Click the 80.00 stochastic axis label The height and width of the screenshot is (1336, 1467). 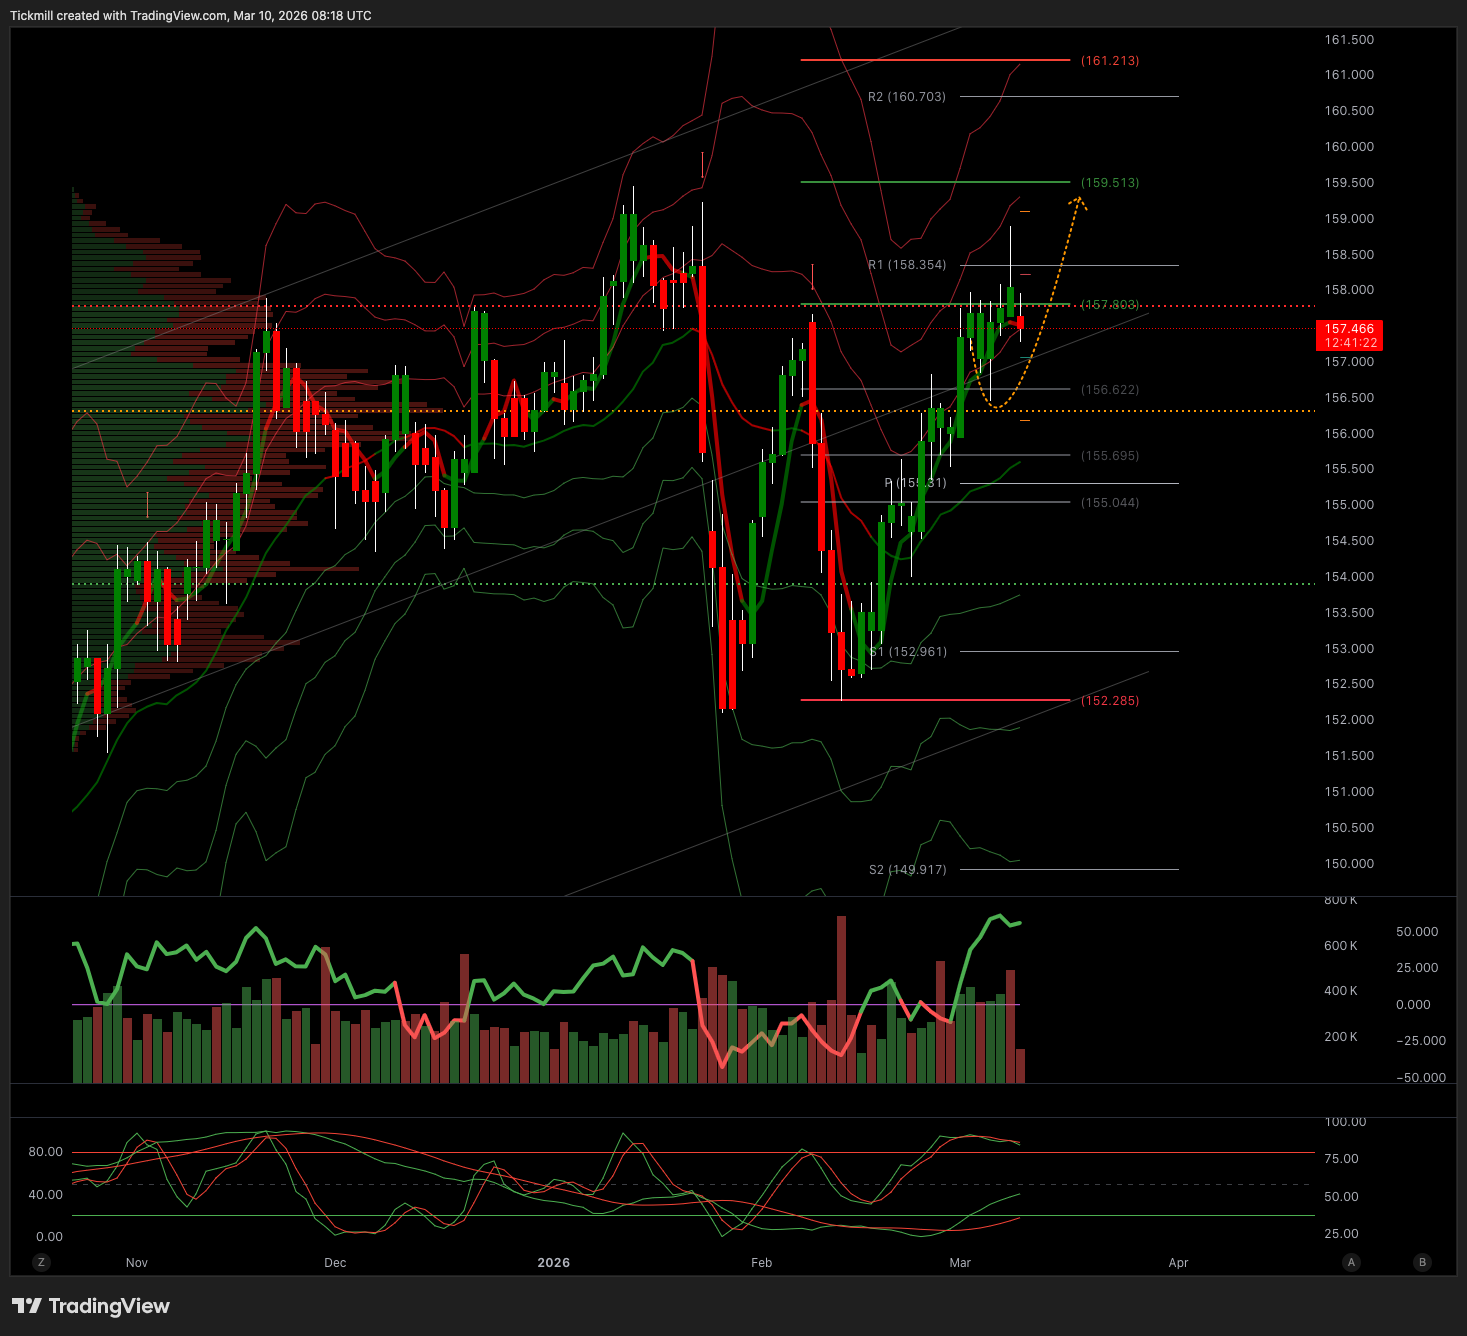[x=45, y=1152]
